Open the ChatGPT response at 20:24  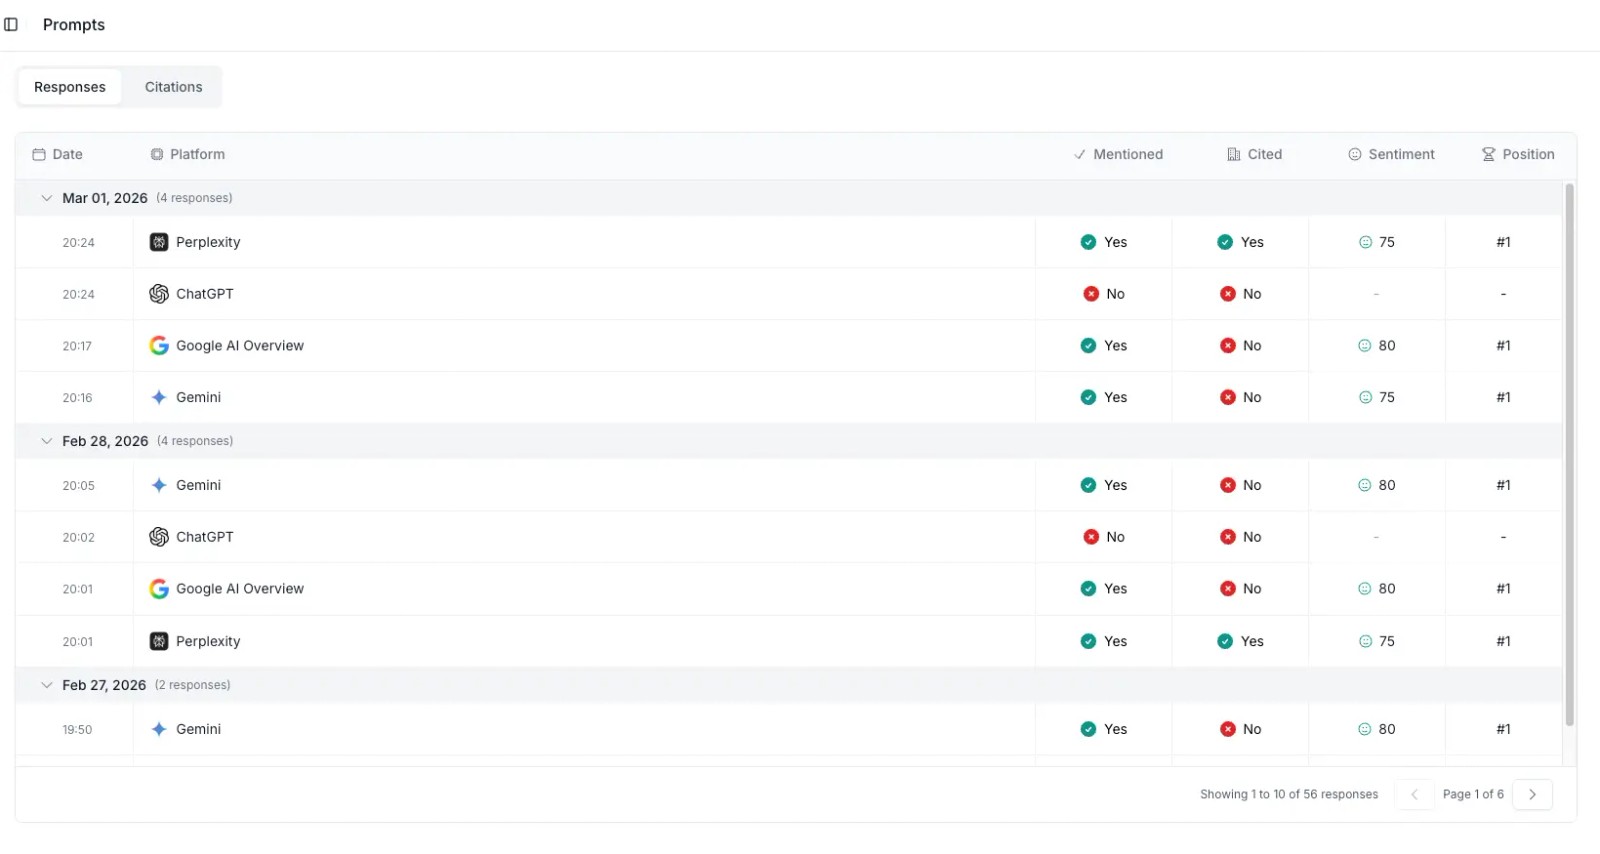coord(788,294)
